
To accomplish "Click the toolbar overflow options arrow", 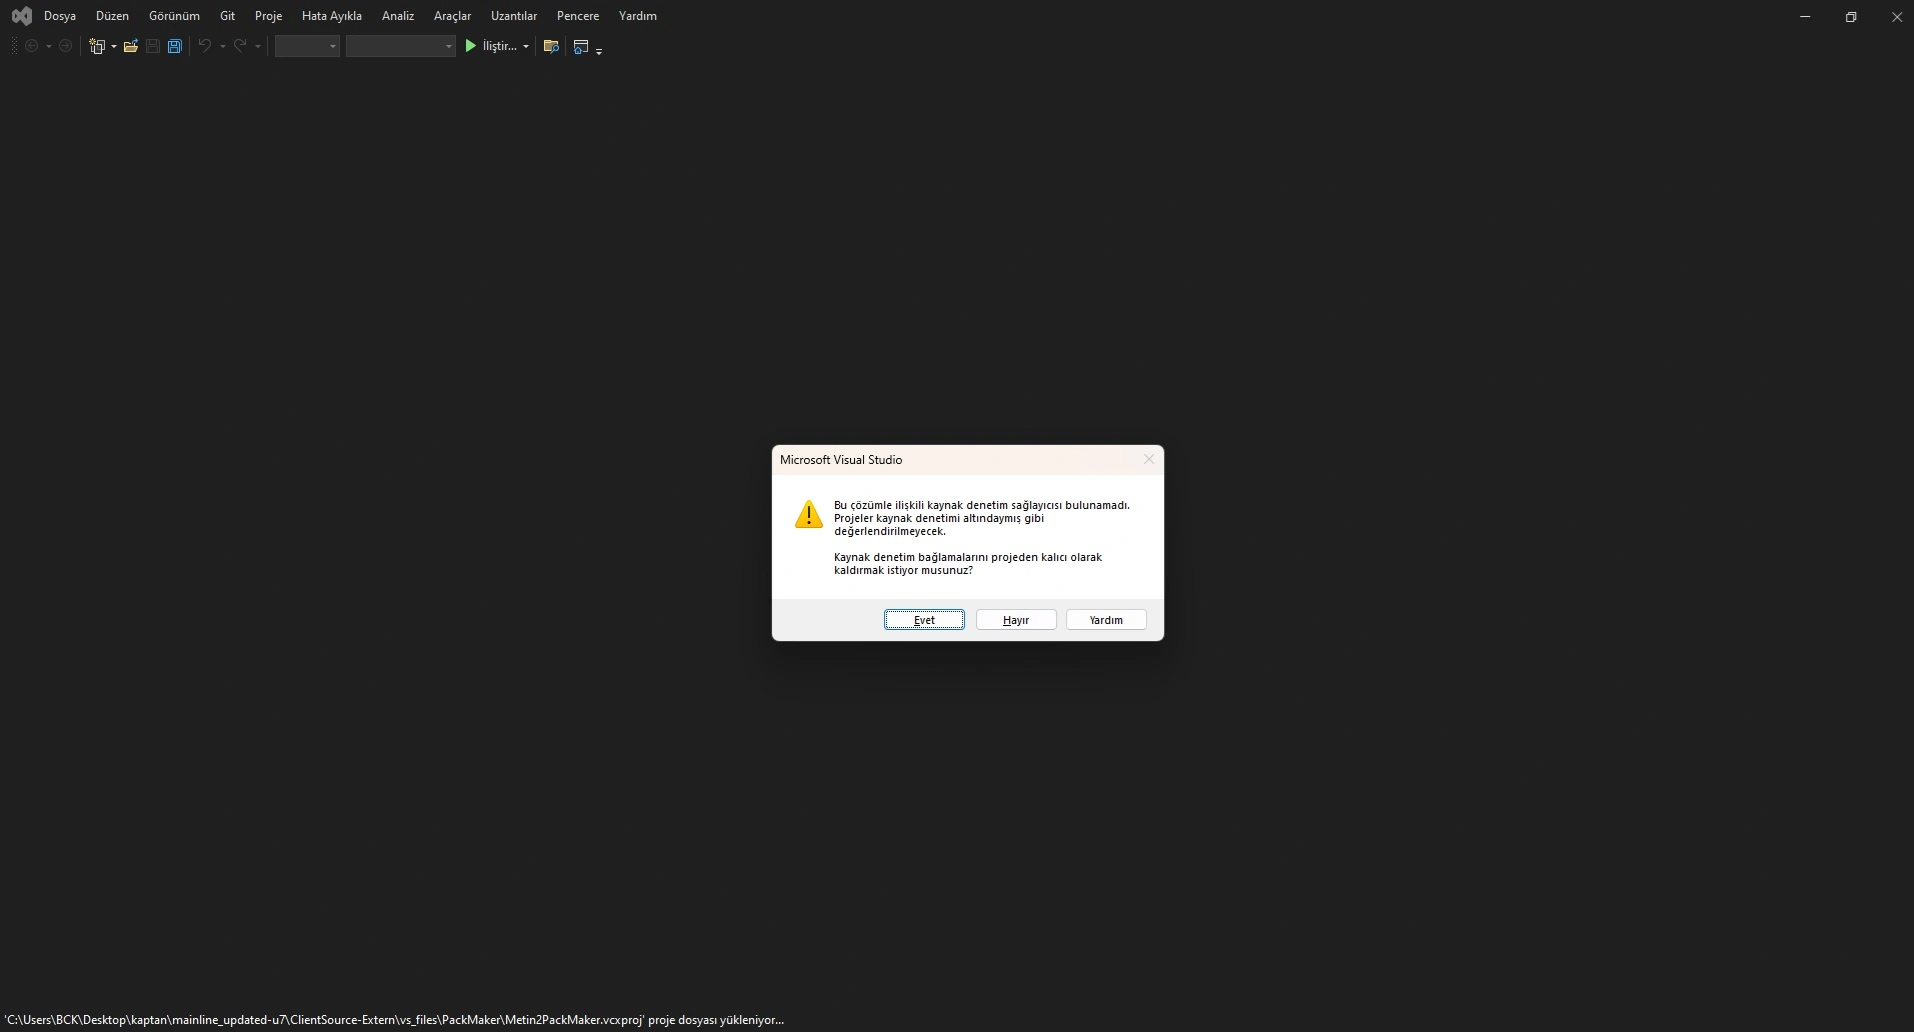I will tap(599, 51).
